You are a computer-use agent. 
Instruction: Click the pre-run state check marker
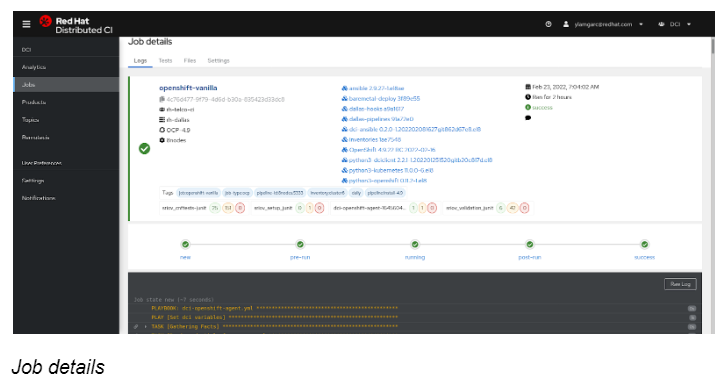(x=300, y=244)
